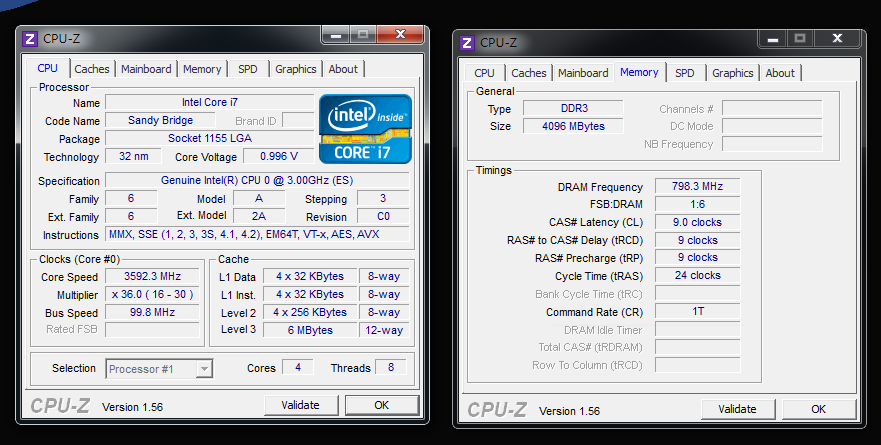
Task: Click the Core Speed value '3592.3 MHz'
Action: pyautogui.click(x=152, y=276)
